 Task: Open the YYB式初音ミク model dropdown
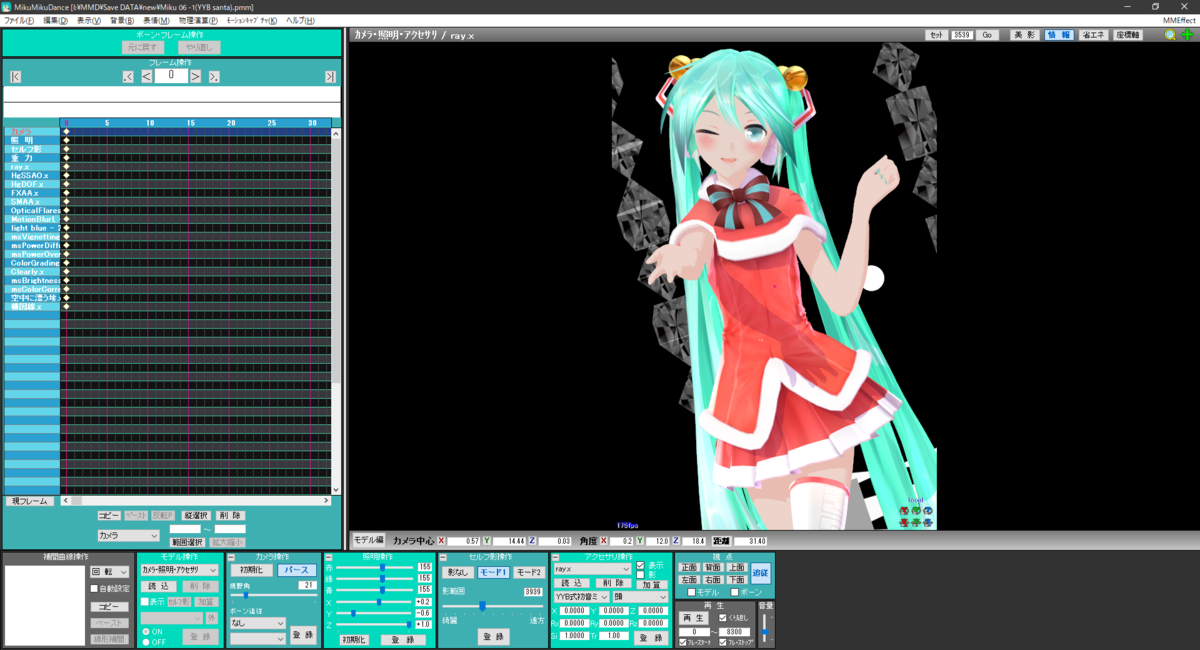click(581, 596)
